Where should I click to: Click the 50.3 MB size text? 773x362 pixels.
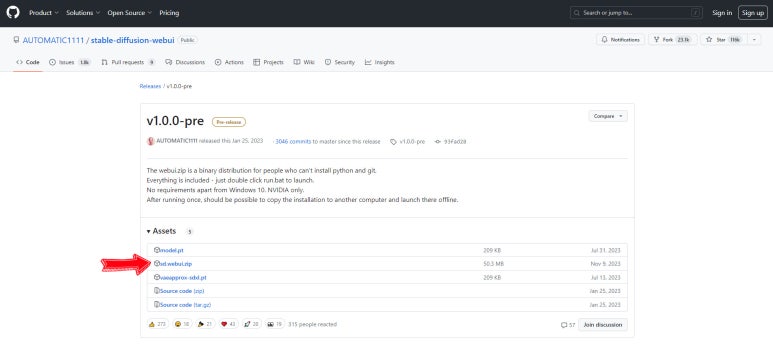(x=493, y=264)
